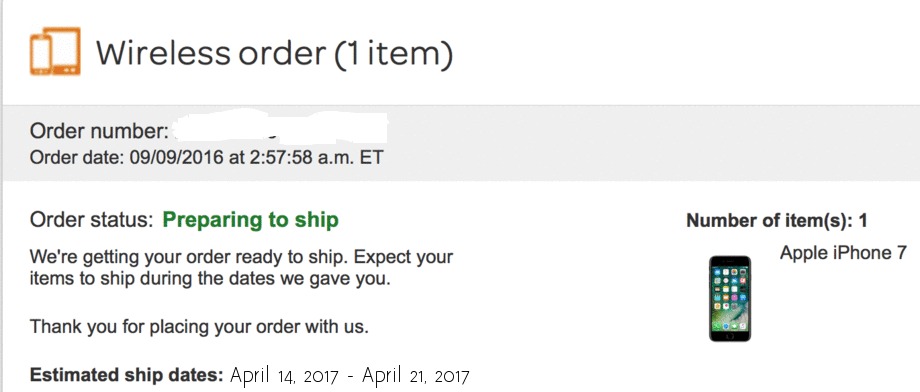
Task: Click the 'Apple iPhone 7' product name
Action: tap(843, 253)
